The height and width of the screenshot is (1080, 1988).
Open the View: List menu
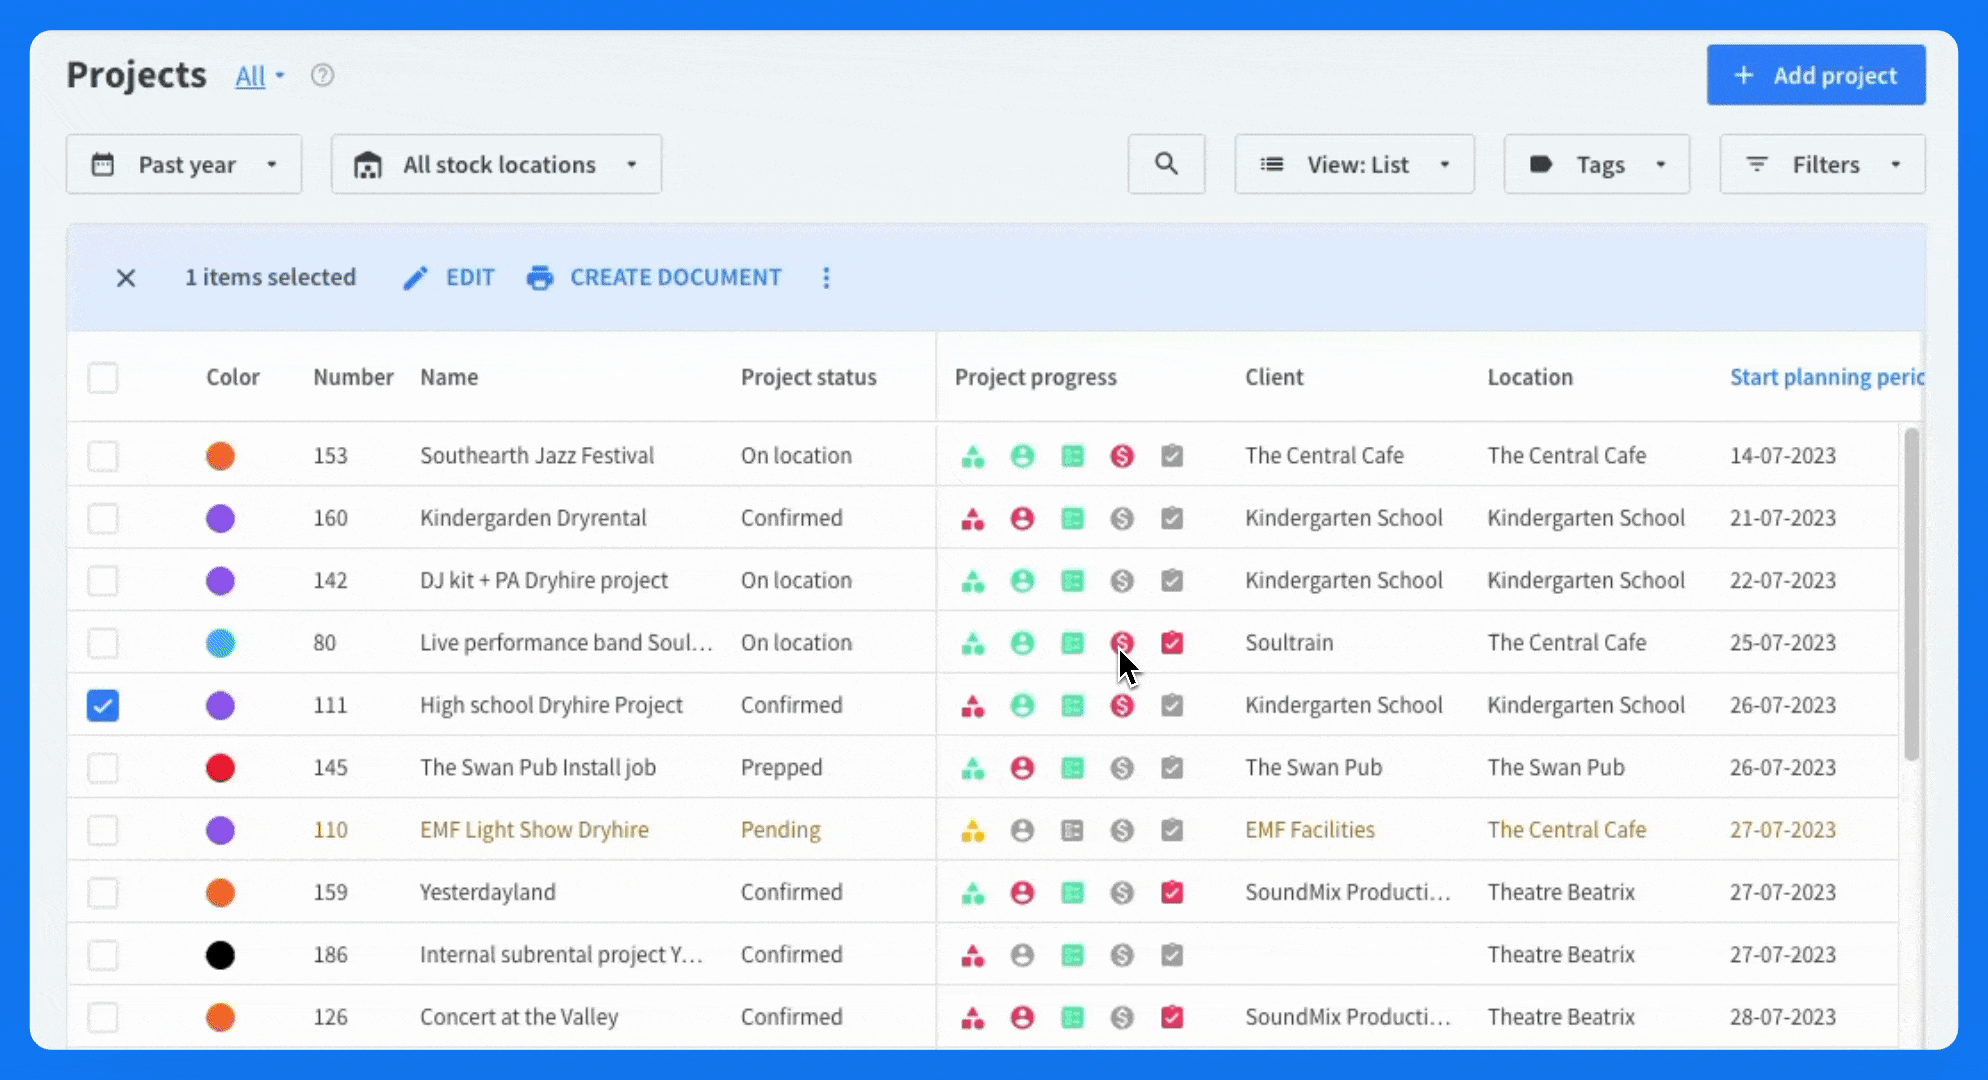click(x=1354, y=164)
